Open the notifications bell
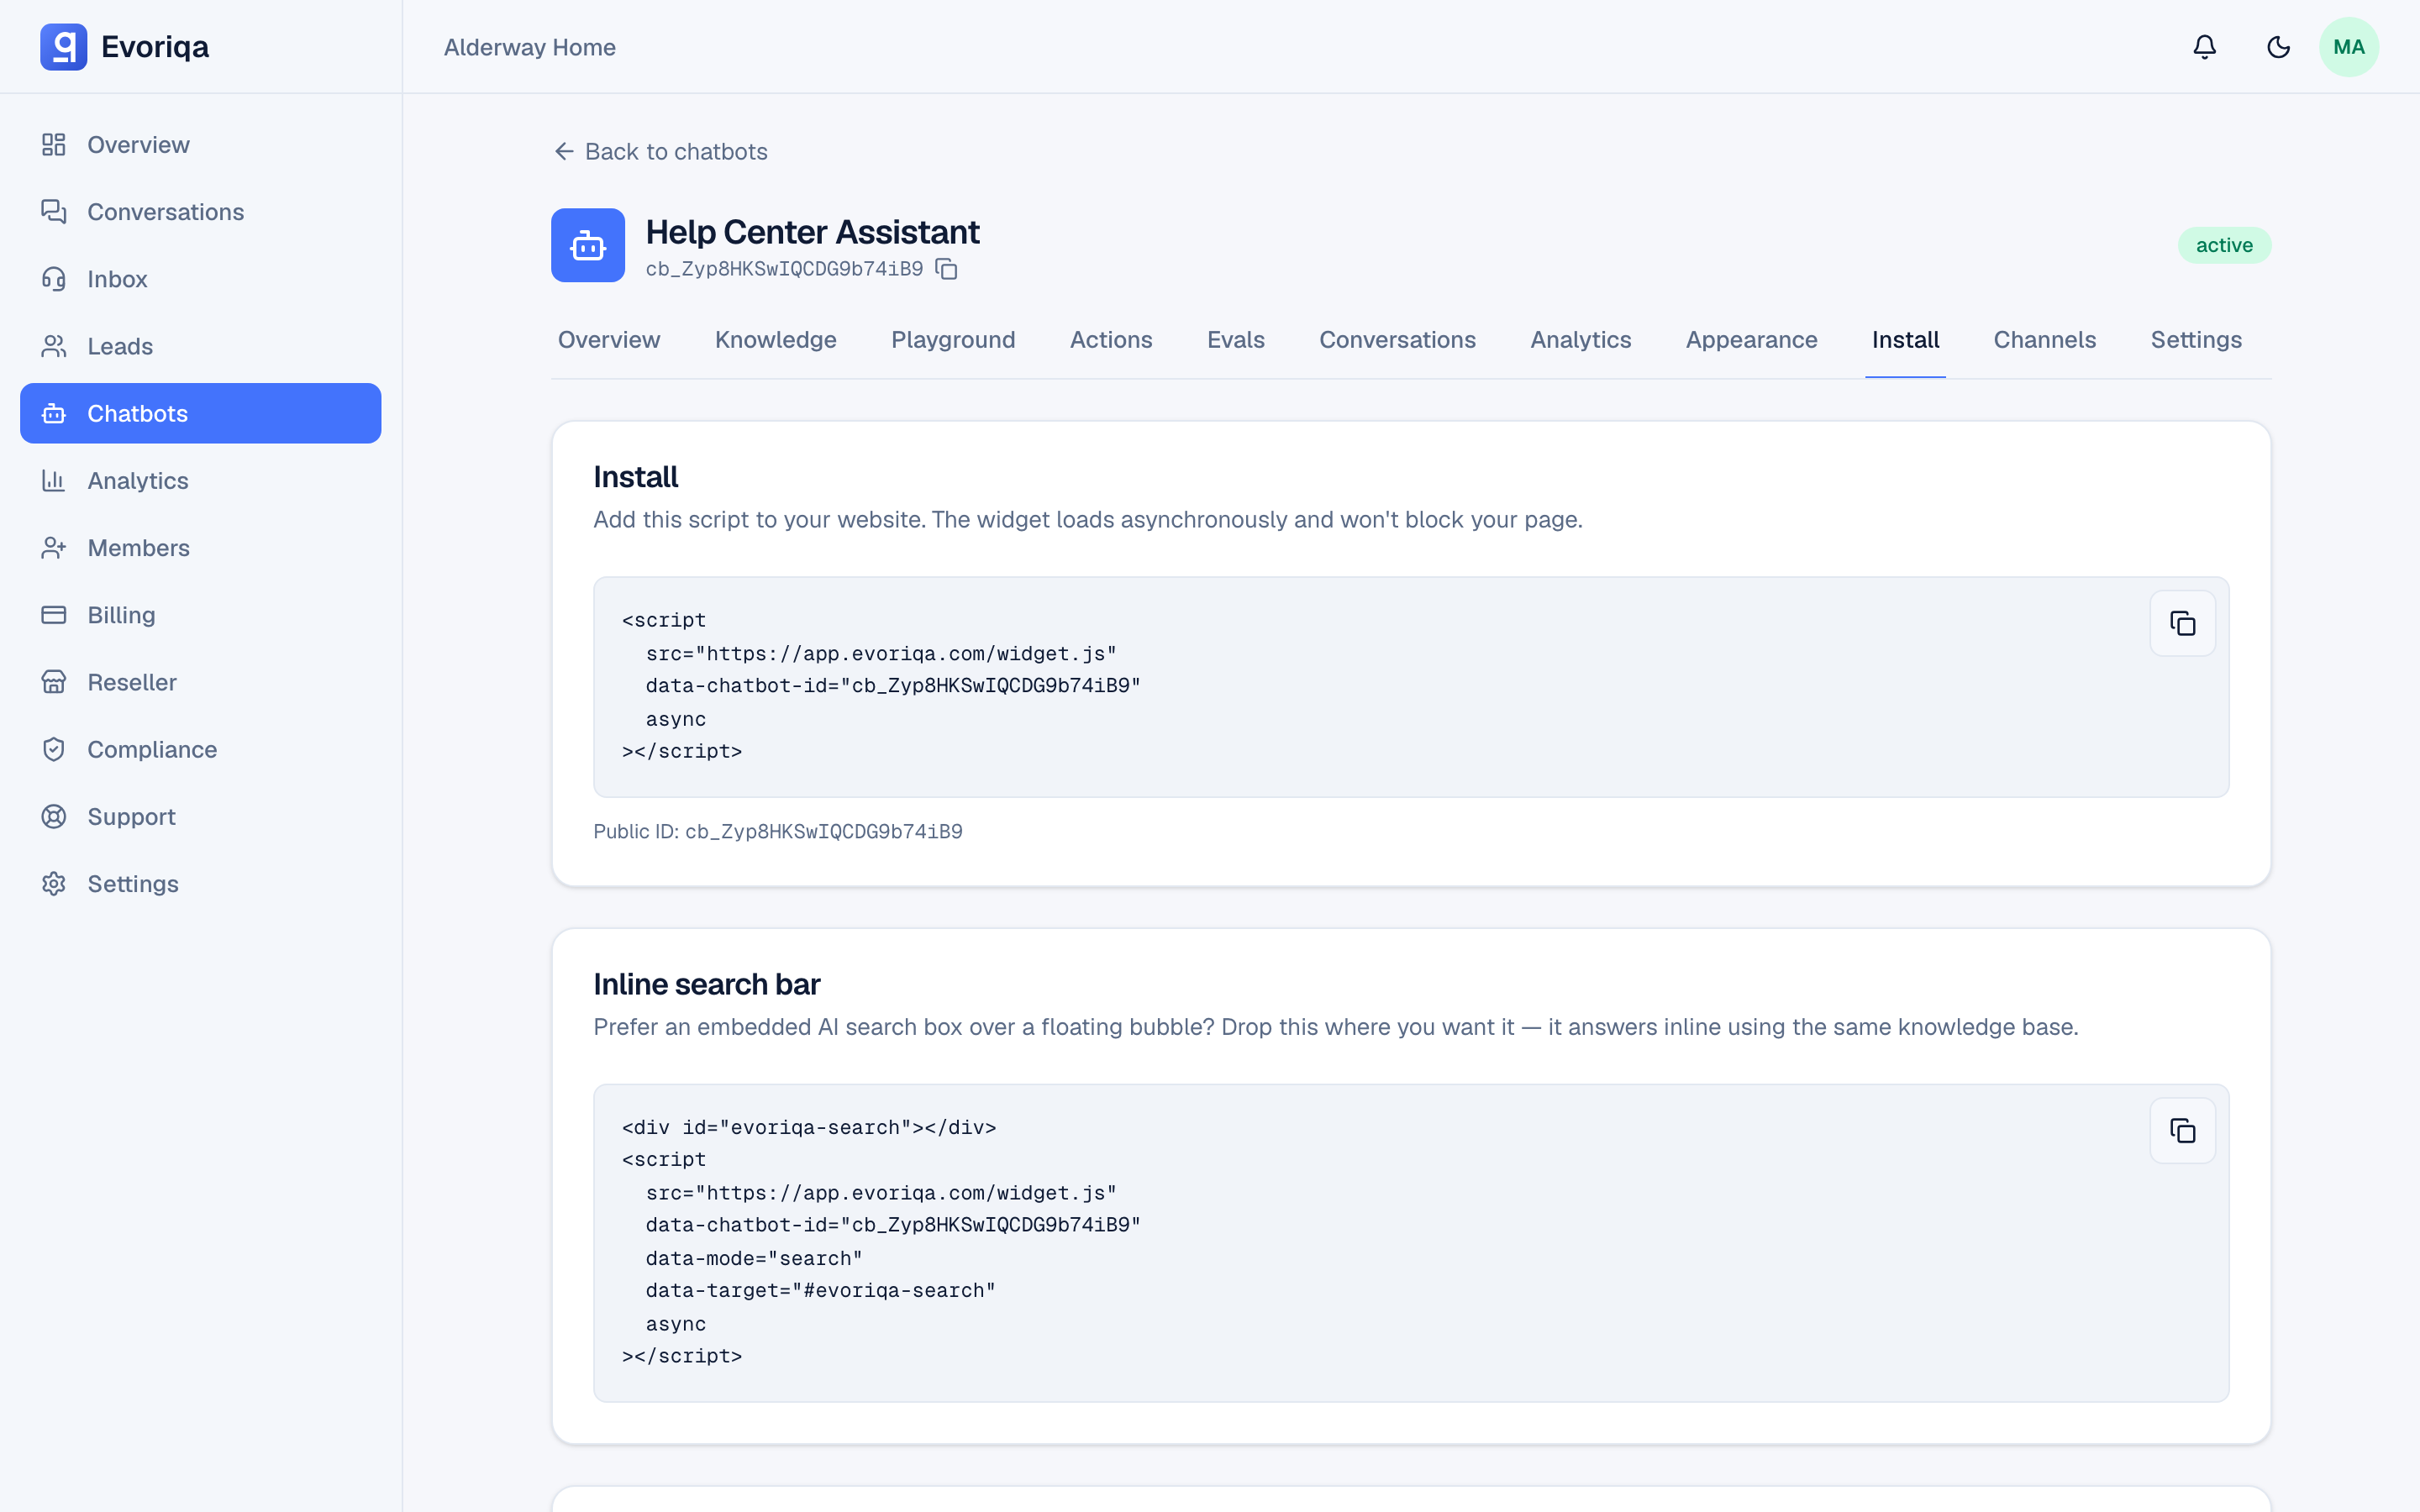Viewport: 2420px width, 1512px height. [2204, 47]
